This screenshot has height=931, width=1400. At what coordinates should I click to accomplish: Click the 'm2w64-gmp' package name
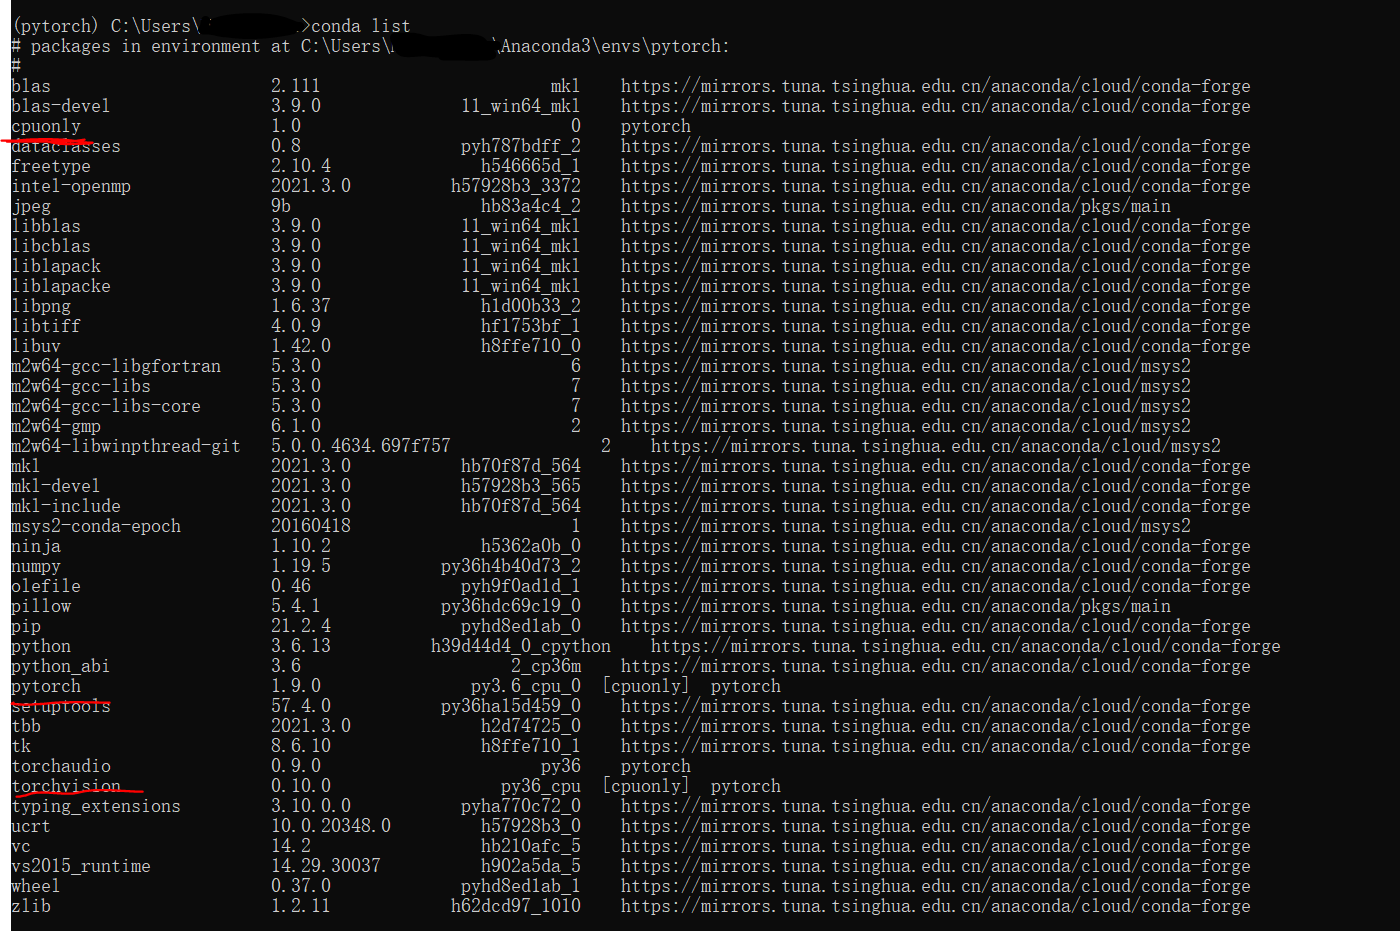[x=56, y=426]
